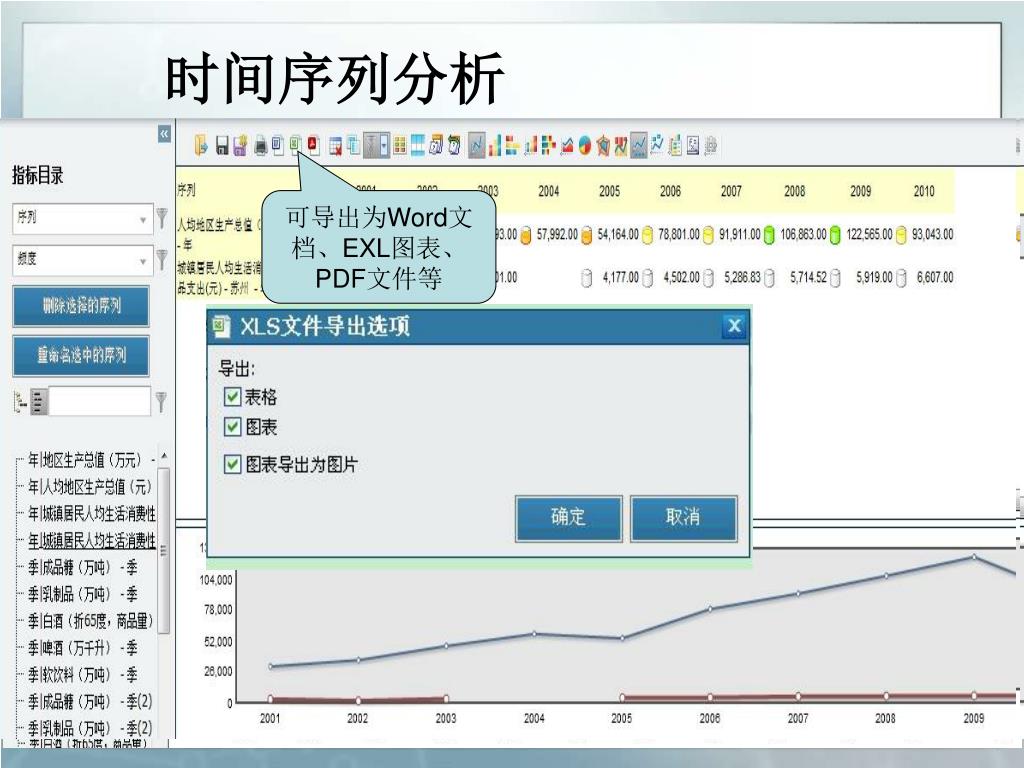This screenshot has height=768, width=1024.
Task: Select the highlighted line chart icon
Action: click(639, 145)
